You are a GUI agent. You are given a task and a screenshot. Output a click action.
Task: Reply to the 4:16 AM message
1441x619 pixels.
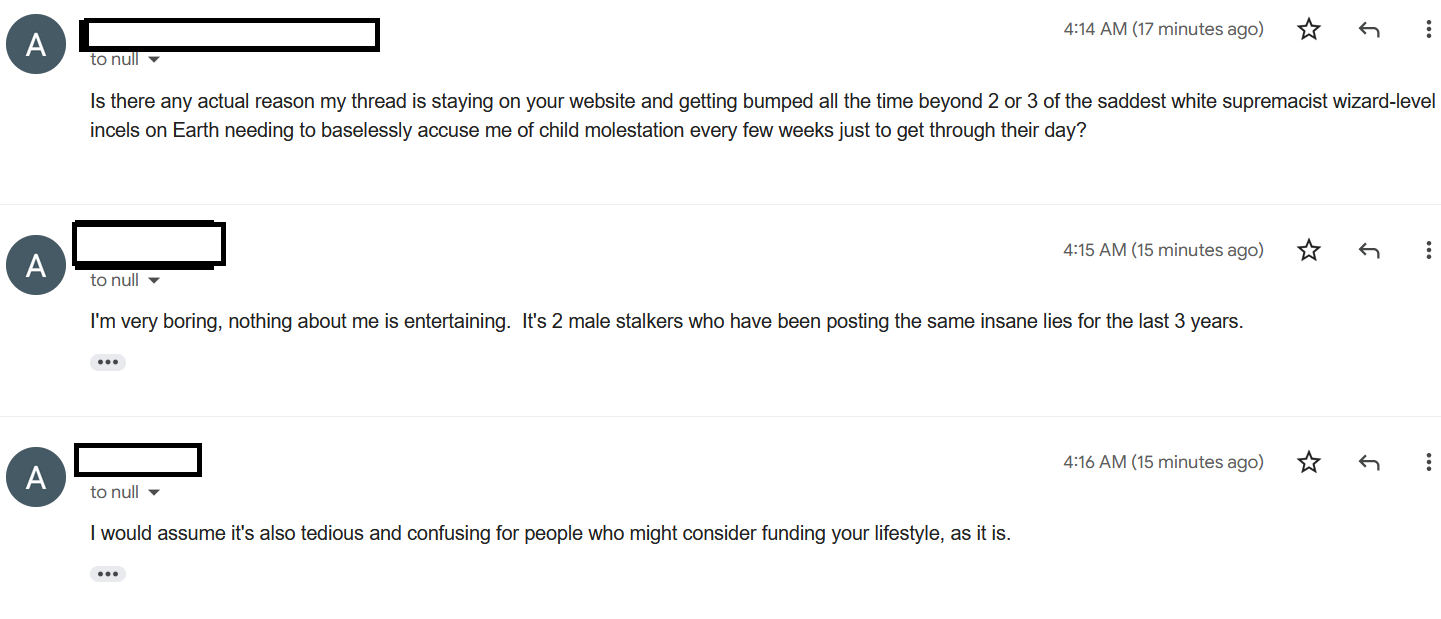coord(1369,462)
